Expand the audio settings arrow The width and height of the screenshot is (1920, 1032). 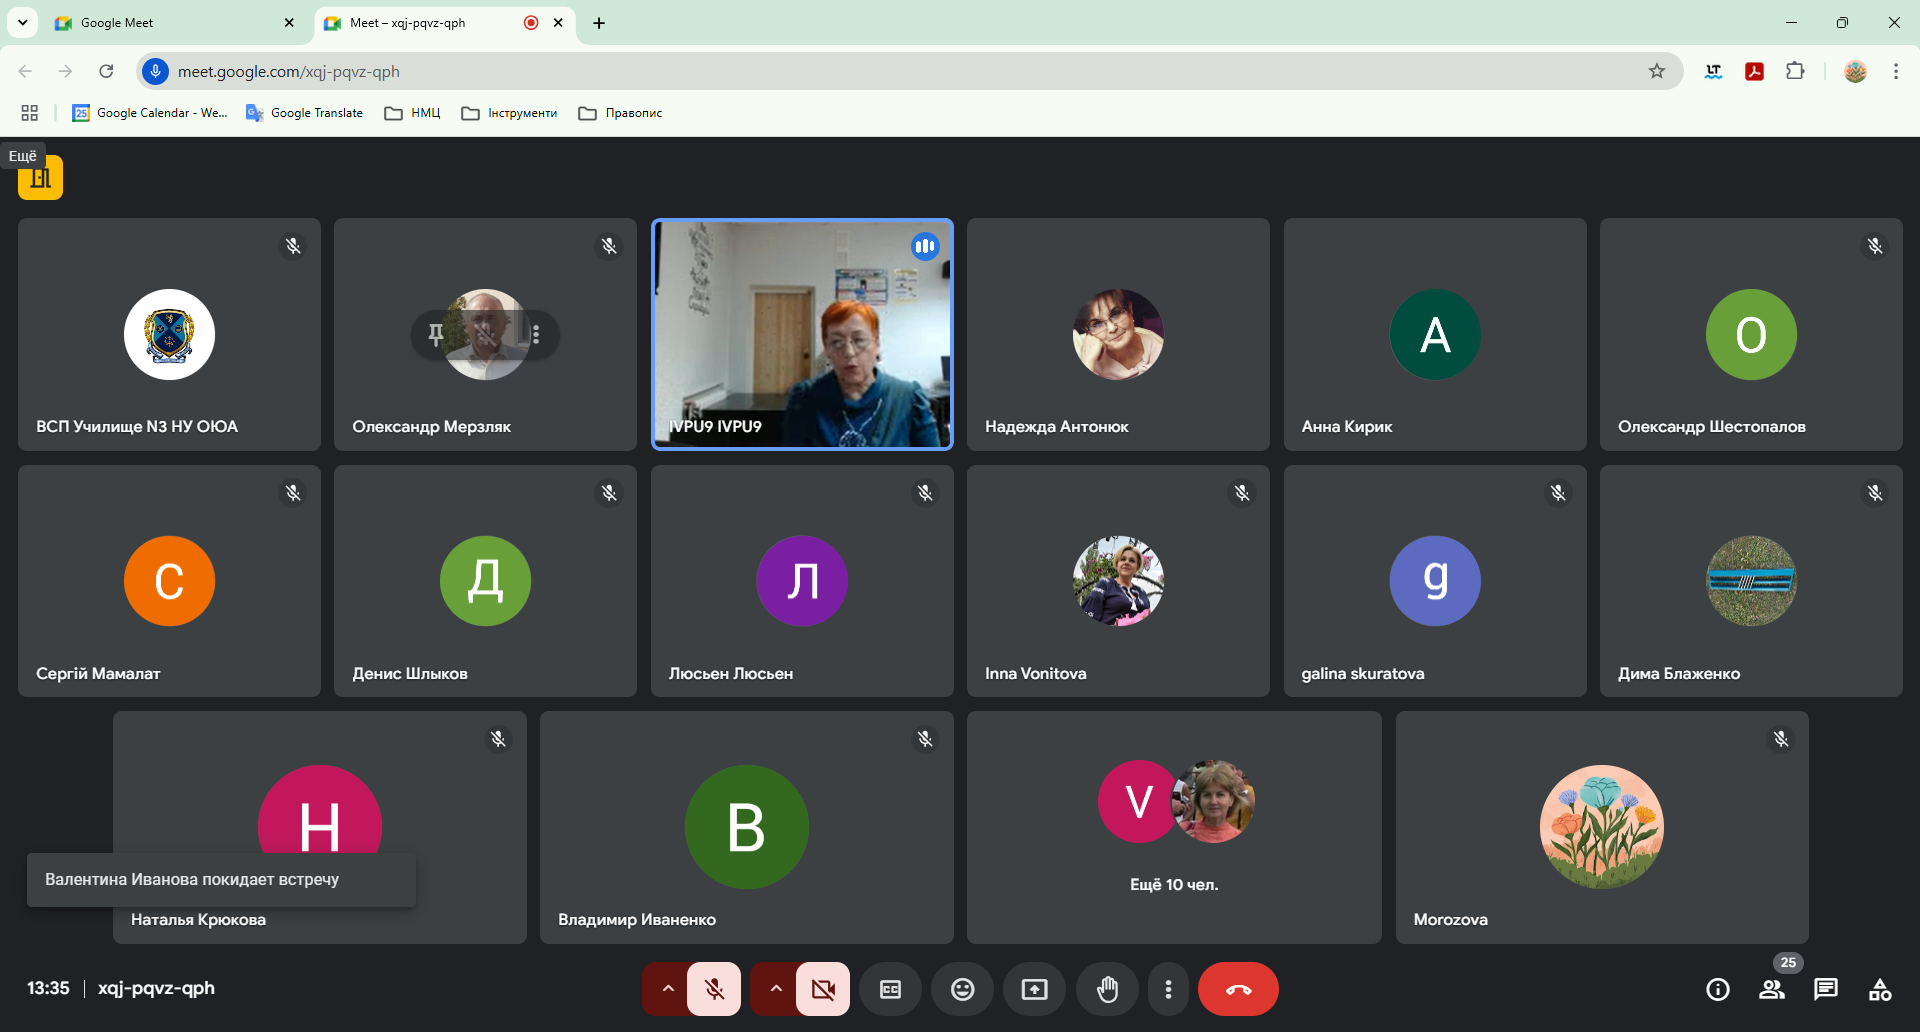668,989
